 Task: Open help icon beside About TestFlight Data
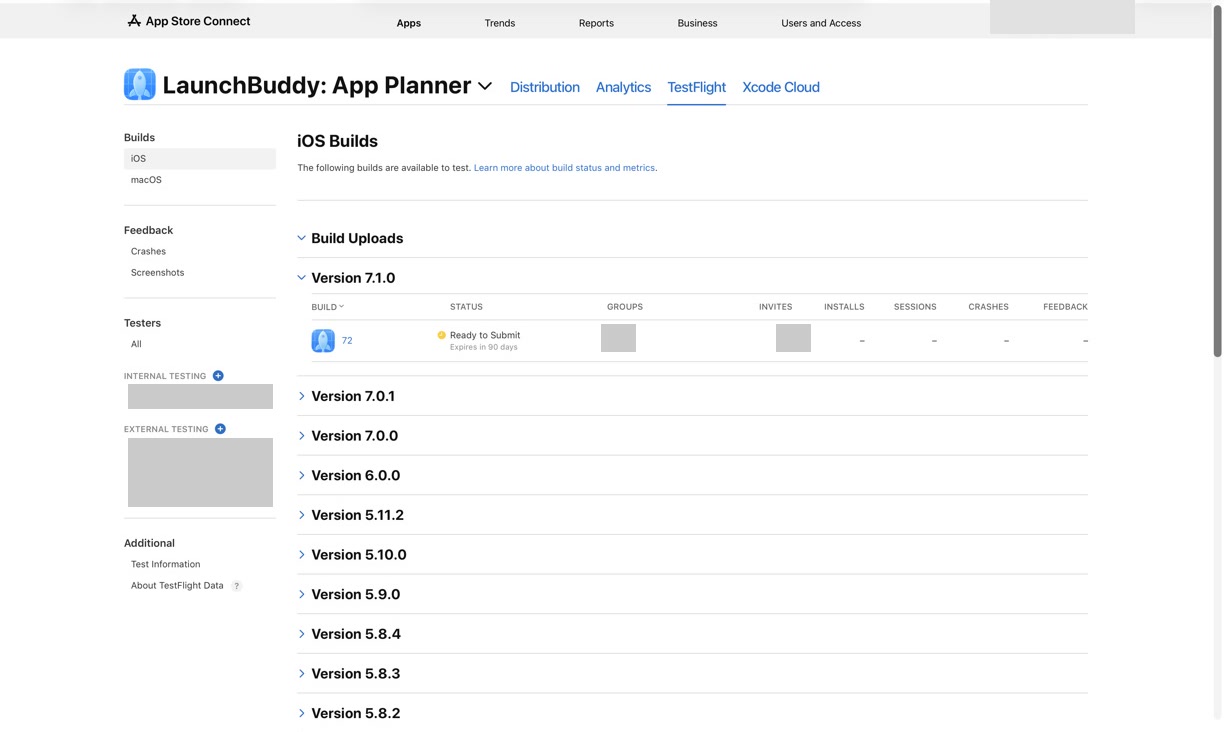coord(237,586)
